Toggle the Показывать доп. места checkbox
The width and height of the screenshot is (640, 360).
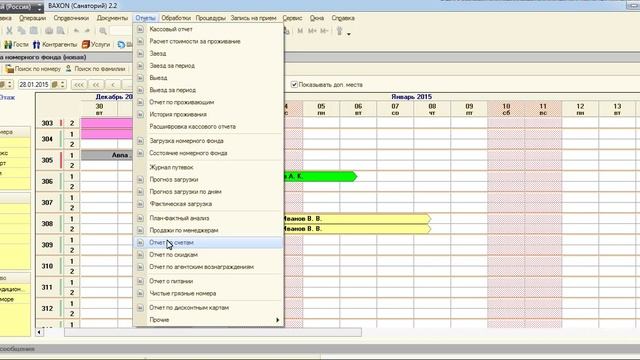[294, 84]
